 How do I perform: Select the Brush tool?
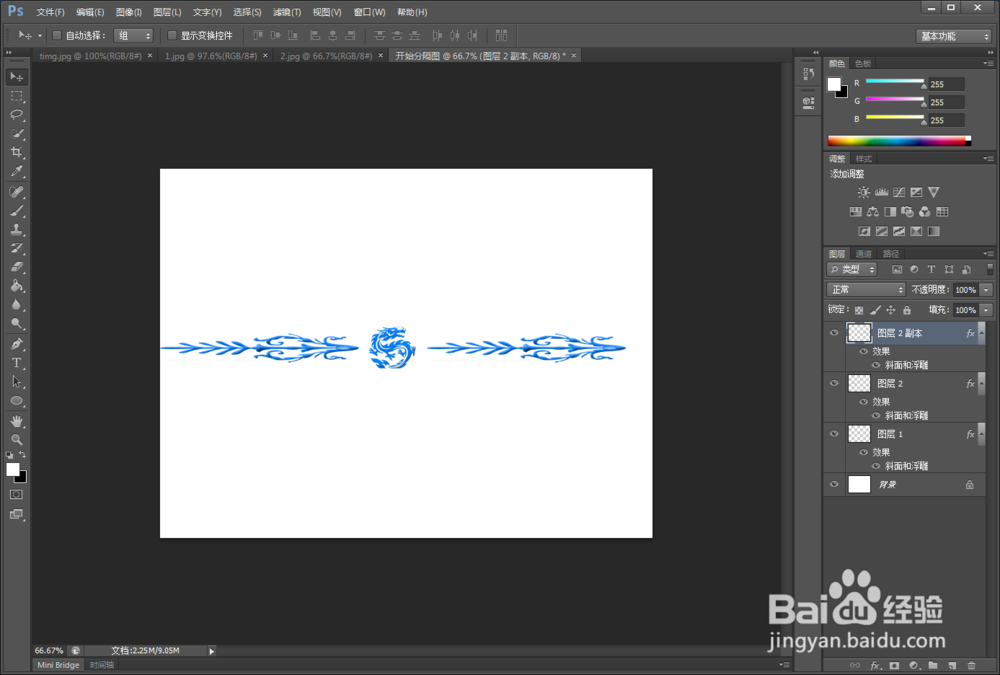pos(17,211)
